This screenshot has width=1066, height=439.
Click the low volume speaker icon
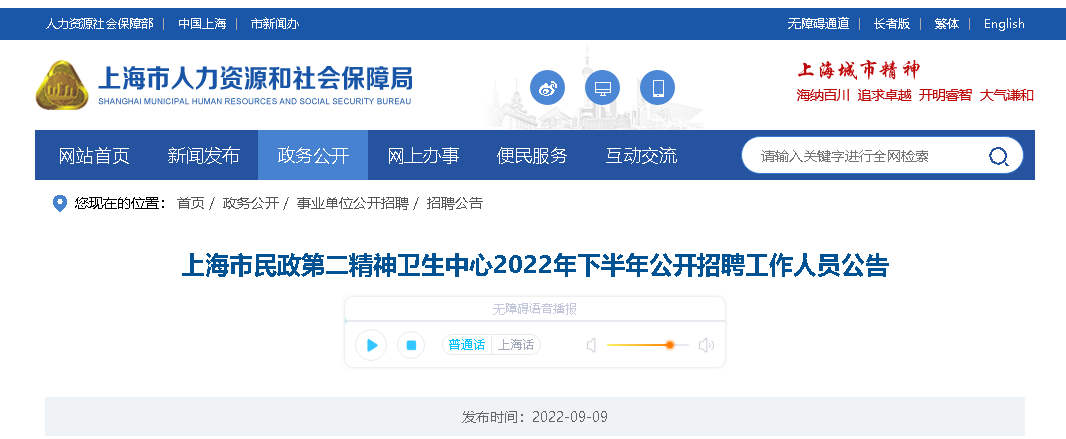point(591,345)
